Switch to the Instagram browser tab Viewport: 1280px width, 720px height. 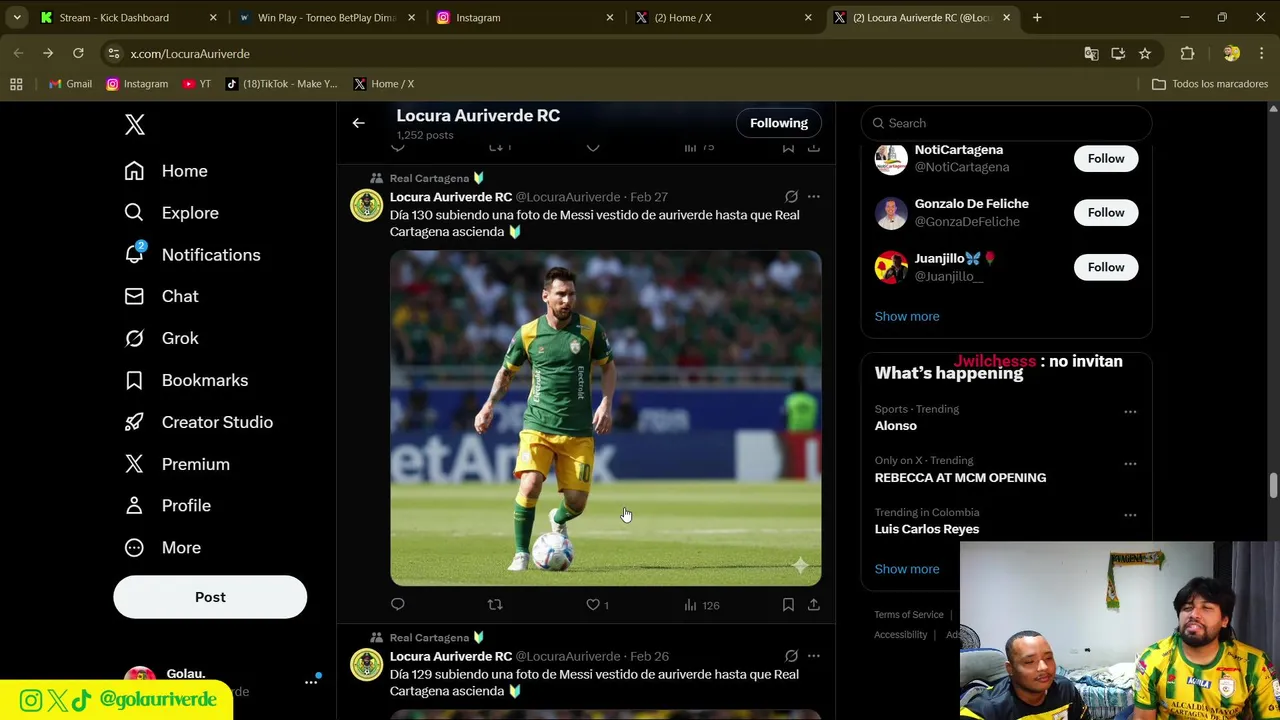click(x=525, y=17)
